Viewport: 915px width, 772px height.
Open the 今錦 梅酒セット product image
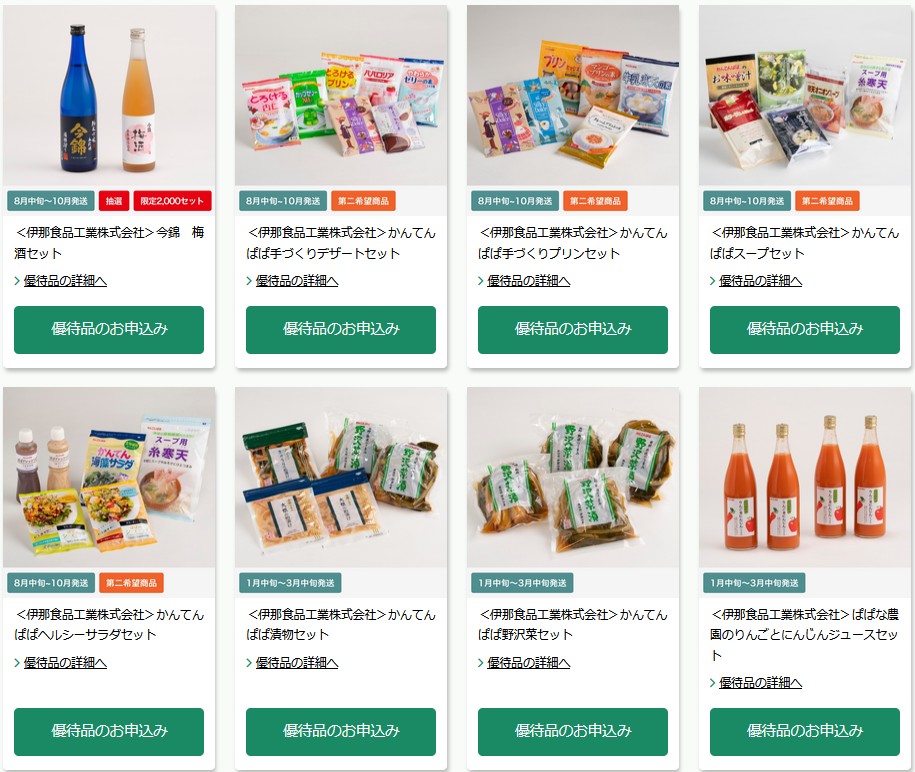[109, 95]
